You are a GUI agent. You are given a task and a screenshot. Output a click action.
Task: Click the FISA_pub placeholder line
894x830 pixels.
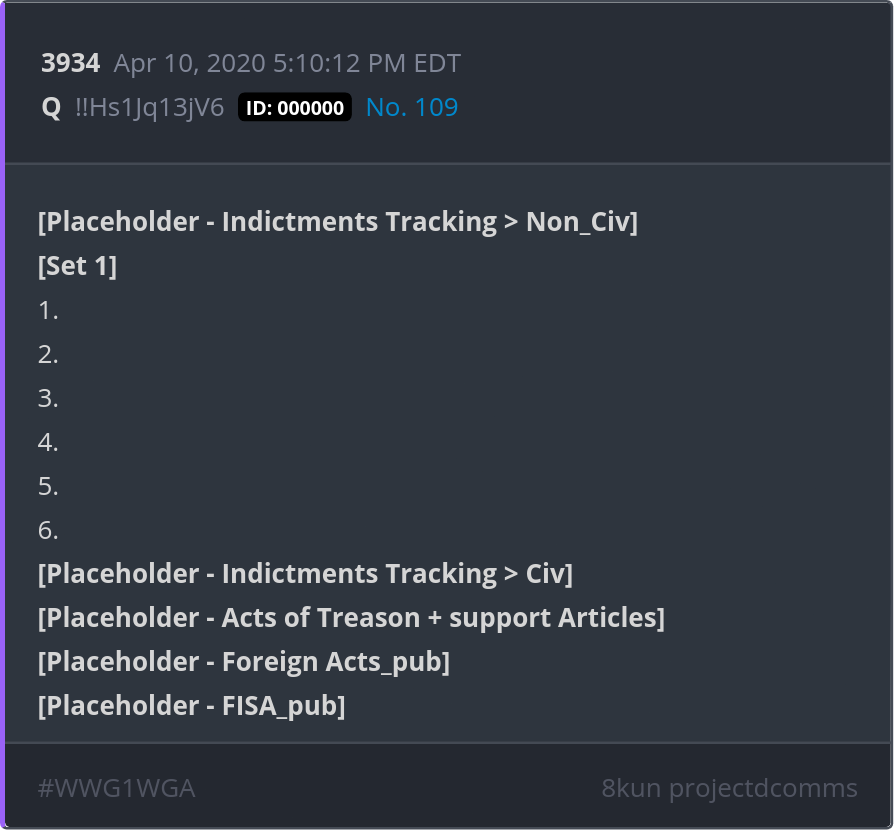192,706
